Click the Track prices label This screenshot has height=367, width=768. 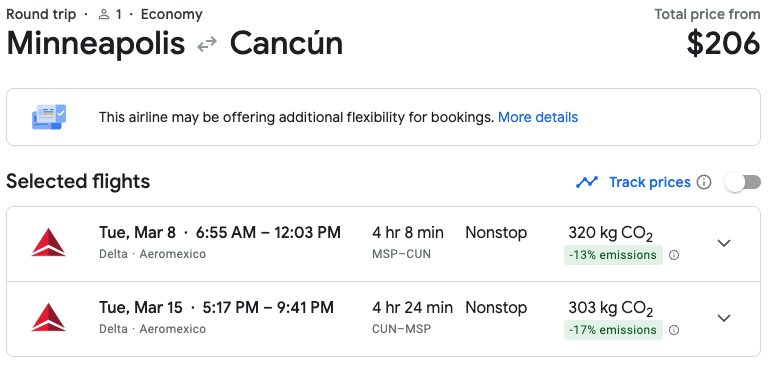[x=649, y=182]
